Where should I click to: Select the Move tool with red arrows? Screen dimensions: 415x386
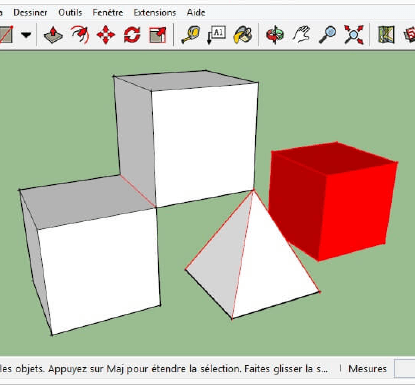[106, 35]
